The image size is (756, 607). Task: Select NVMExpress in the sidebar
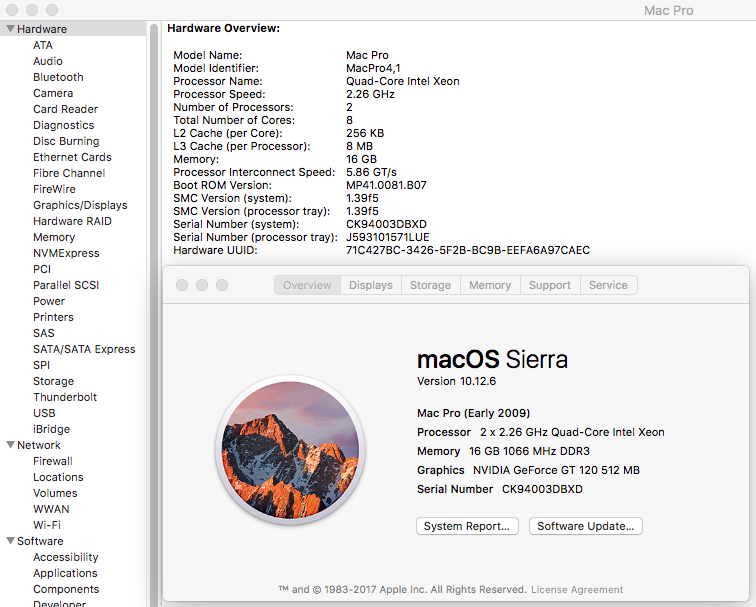coord(66,253)
